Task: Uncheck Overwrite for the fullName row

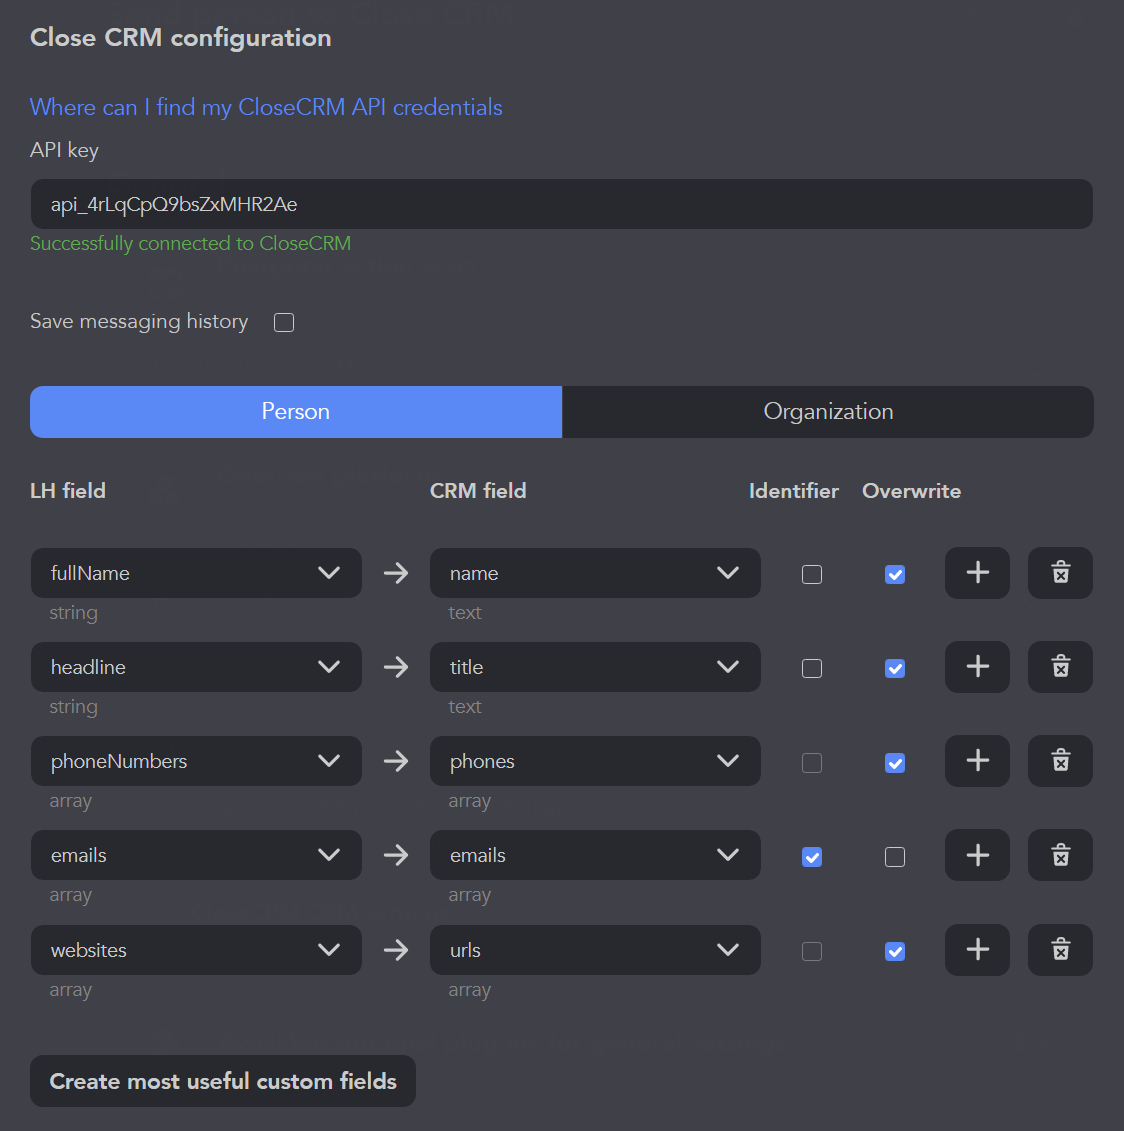Action: point(895,575)
